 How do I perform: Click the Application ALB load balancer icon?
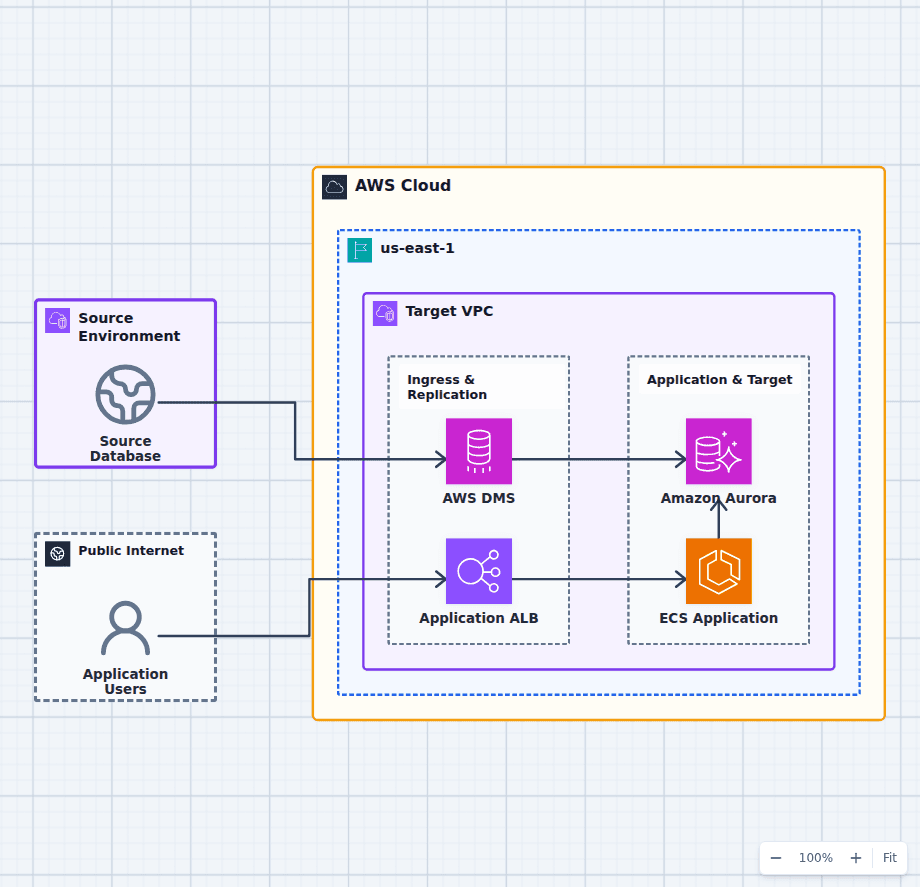point(479,571)
